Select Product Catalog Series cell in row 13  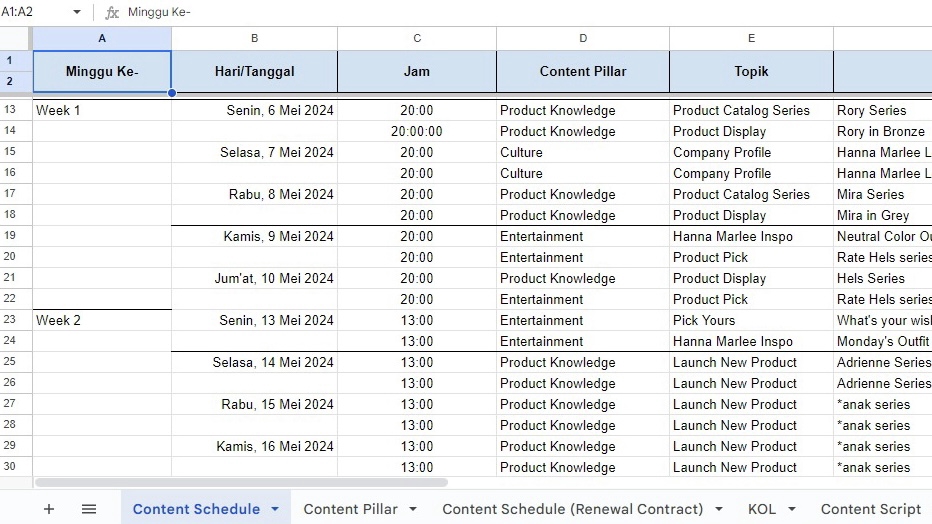pyautogui.click(x=751, y=111)
